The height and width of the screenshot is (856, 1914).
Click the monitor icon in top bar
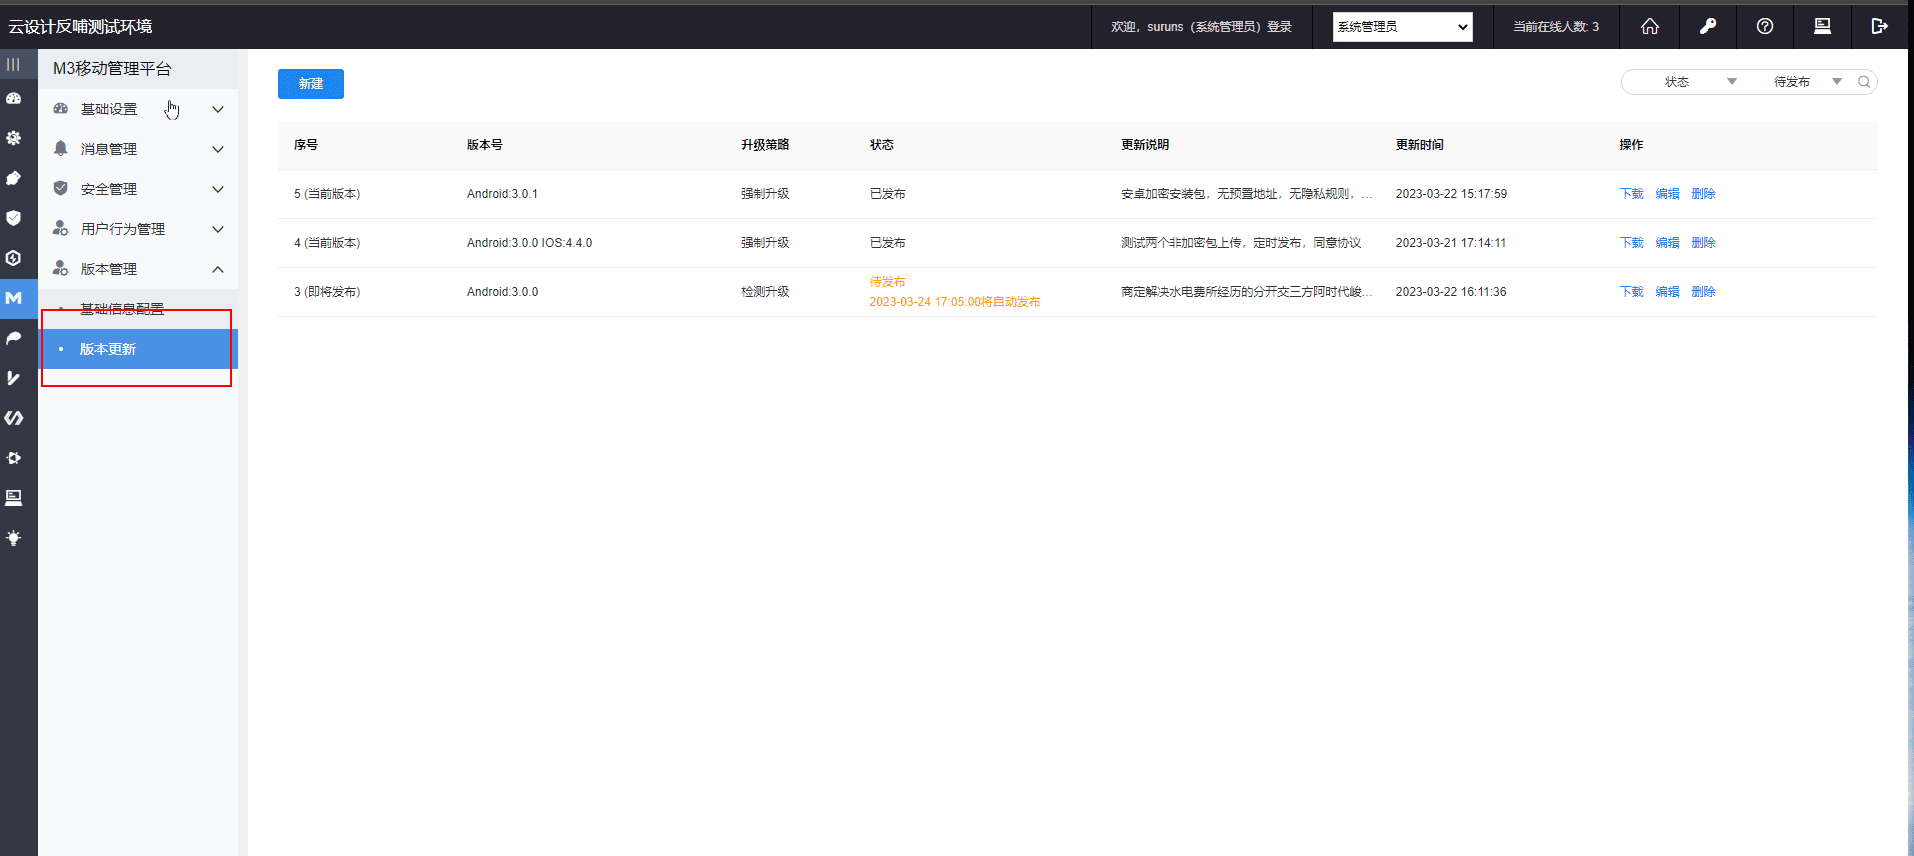(1822, 27)
